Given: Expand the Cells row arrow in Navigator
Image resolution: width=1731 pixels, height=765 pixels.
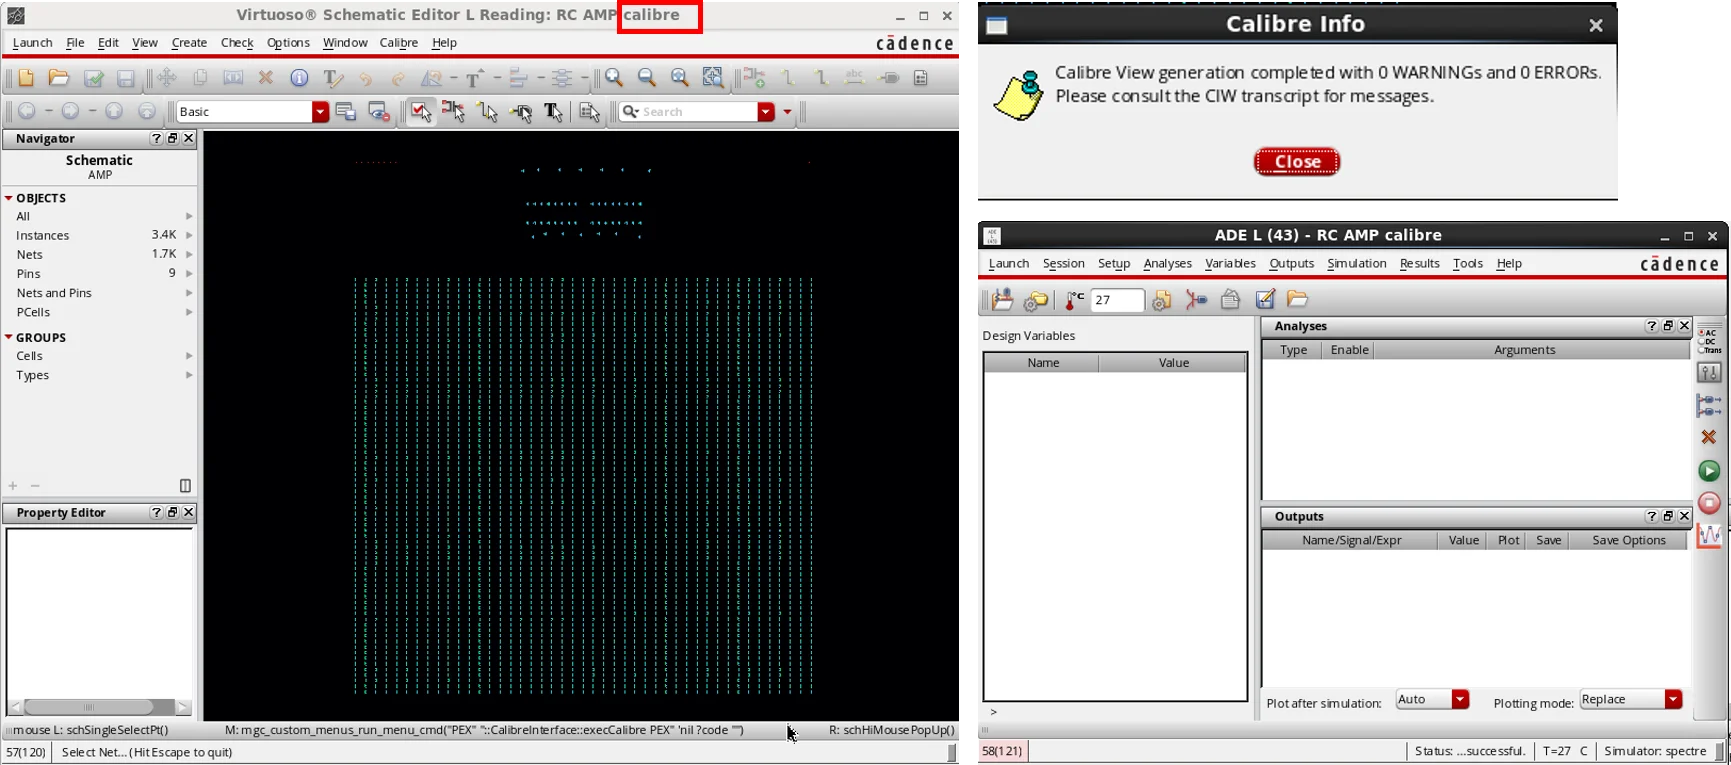Looking at the screenshot, I should tap(189, 356).
